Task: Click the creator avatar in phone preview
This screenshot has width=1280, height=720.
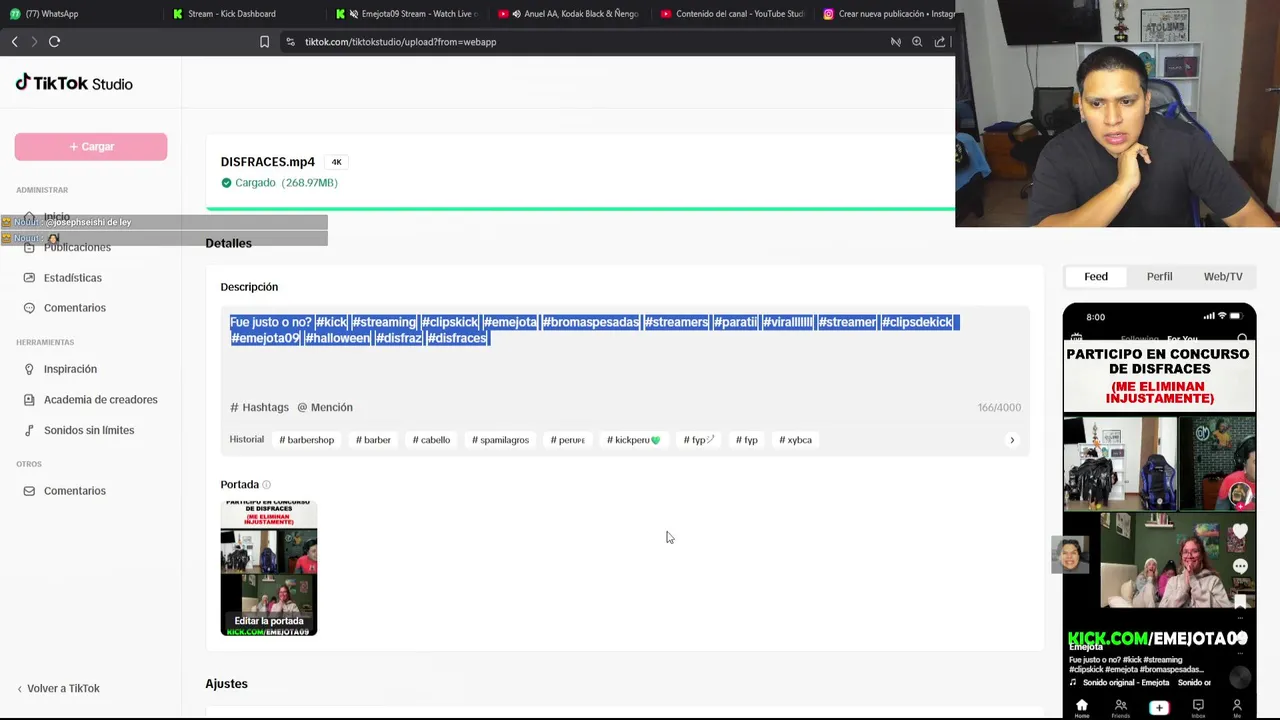Action: (x=1240, y=494)
